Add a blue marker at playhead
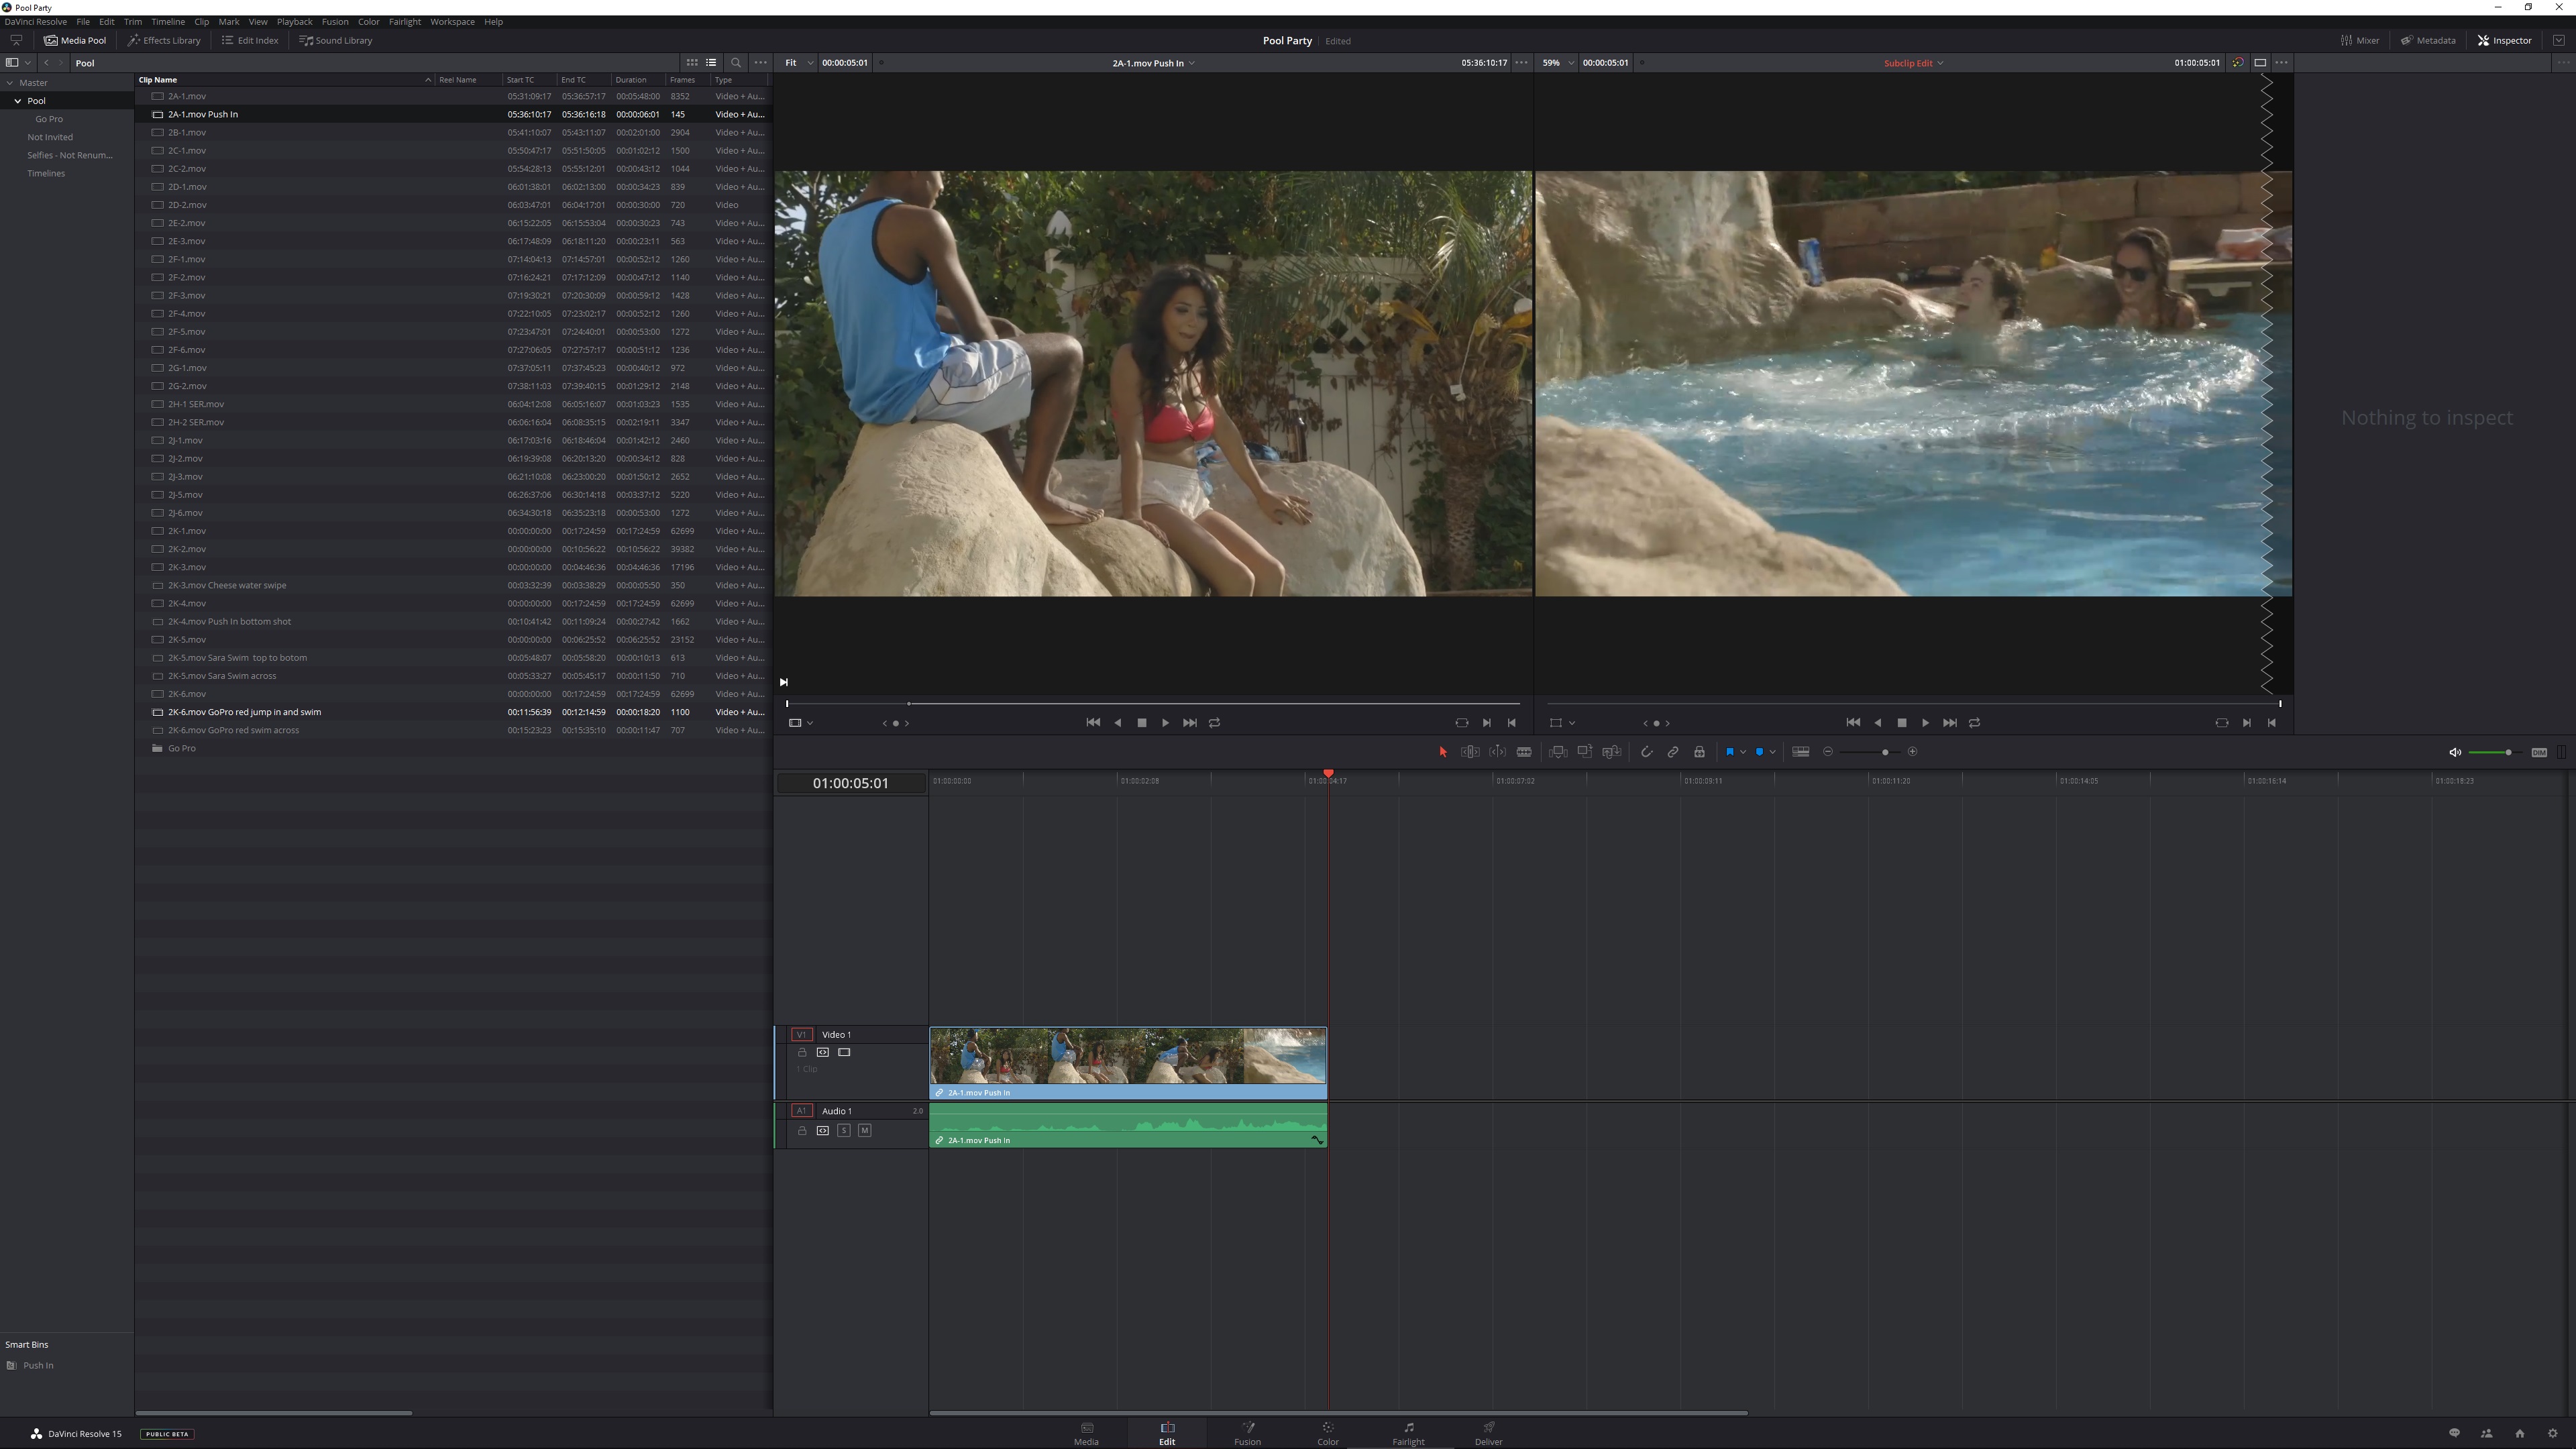Image resolution: width=2576 pixels, height=1449 pixels. tap(1759, 752)
